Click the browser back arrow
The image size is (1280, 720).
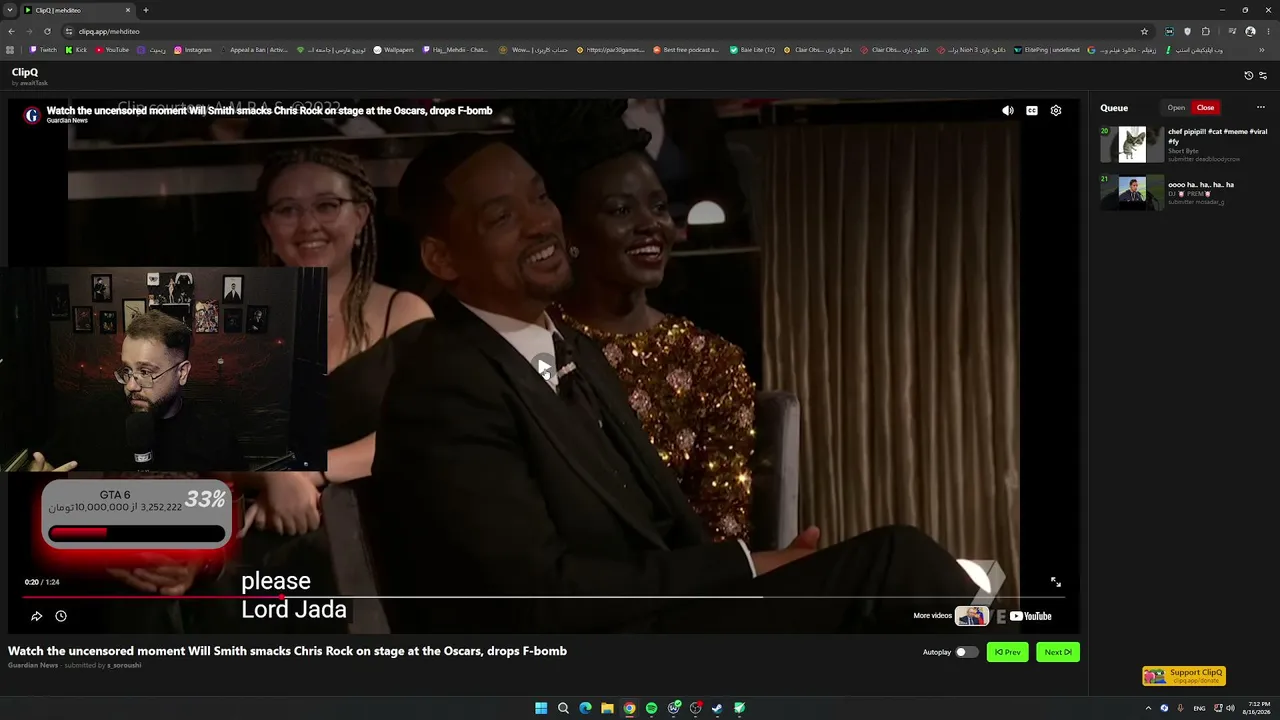[11, 31]
